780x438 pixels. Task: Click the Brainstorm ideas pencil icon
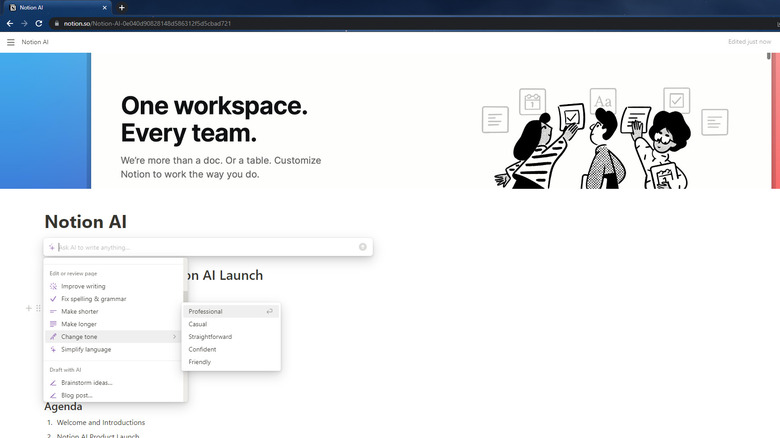53,383
